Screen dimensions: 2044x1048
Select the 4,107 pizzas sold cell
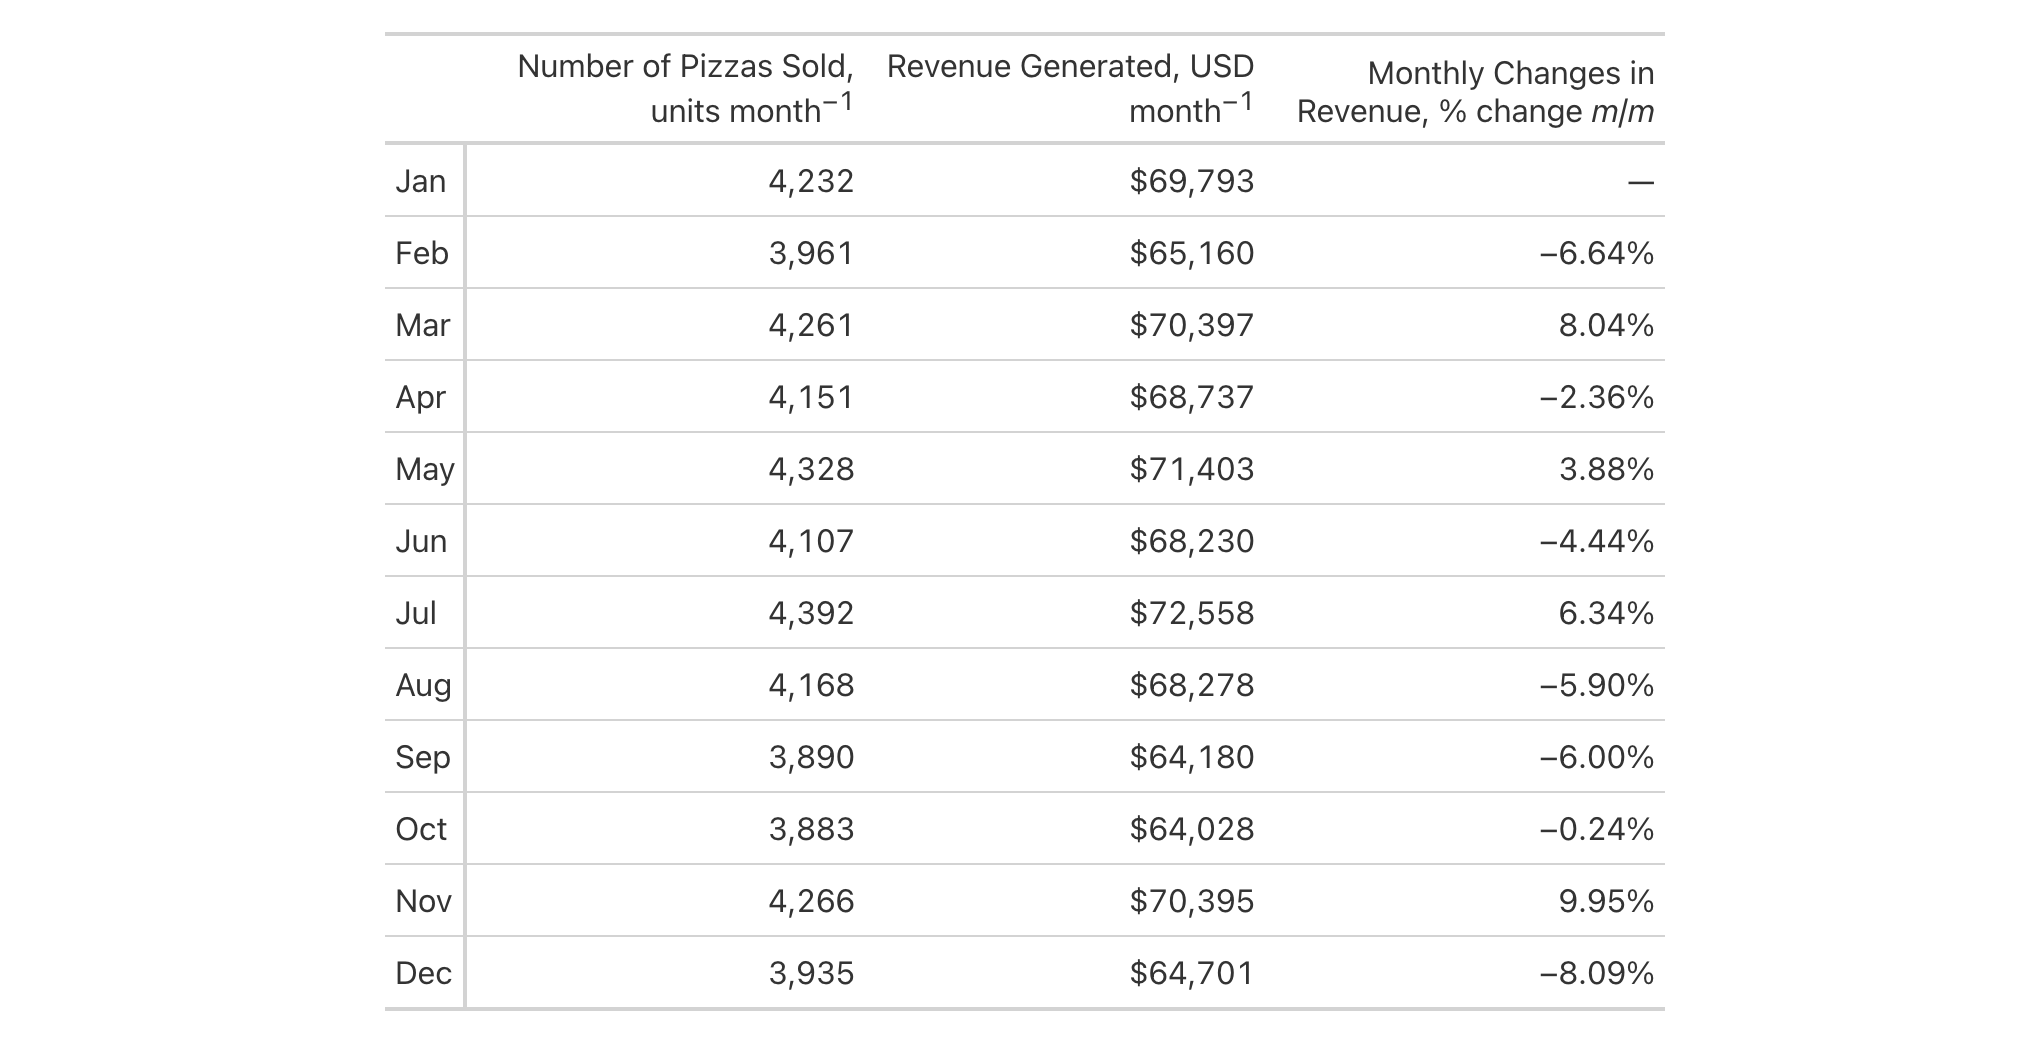(811, 541)
